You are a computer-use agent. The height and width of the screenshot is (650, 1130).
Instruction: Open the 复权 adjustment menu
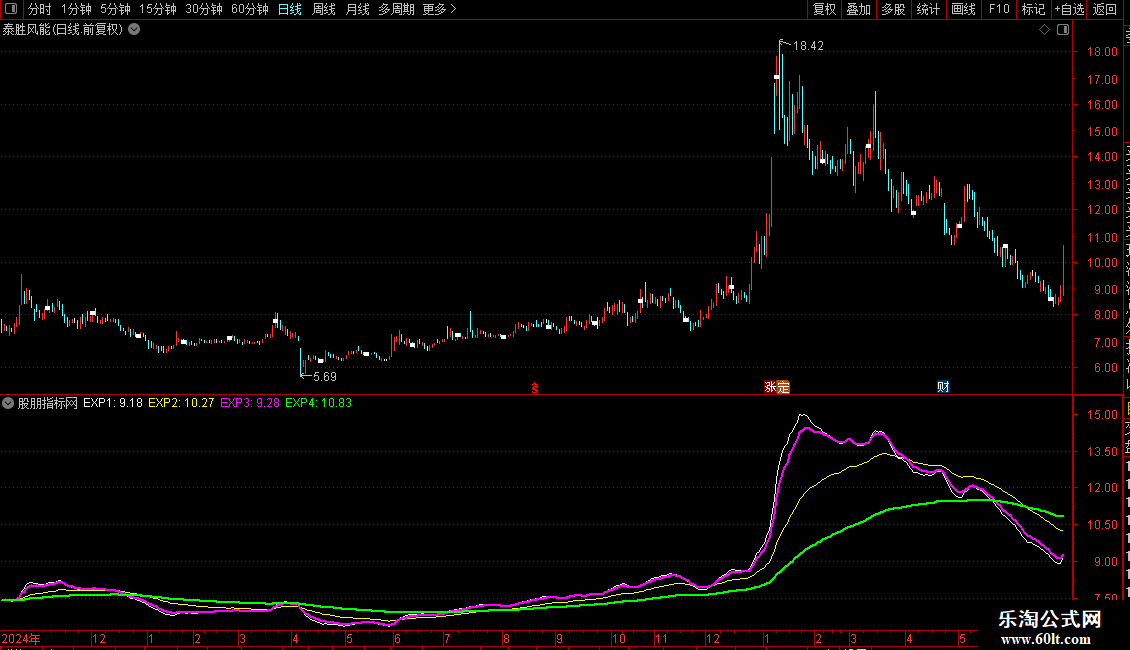tap(824, 9)
